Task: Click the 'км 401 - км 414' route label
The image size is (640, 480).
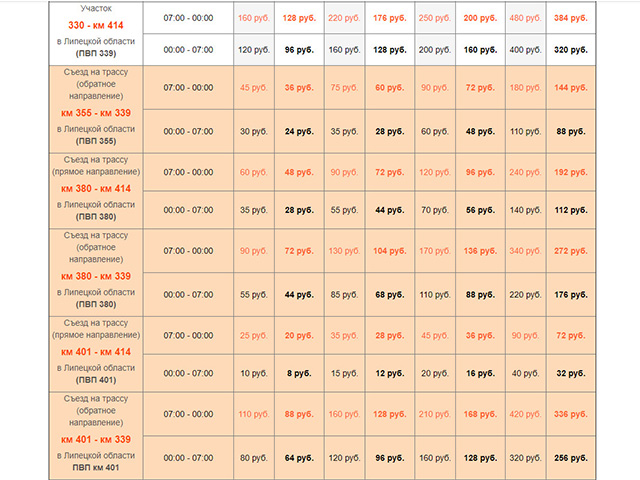Action: click(96, 352)
